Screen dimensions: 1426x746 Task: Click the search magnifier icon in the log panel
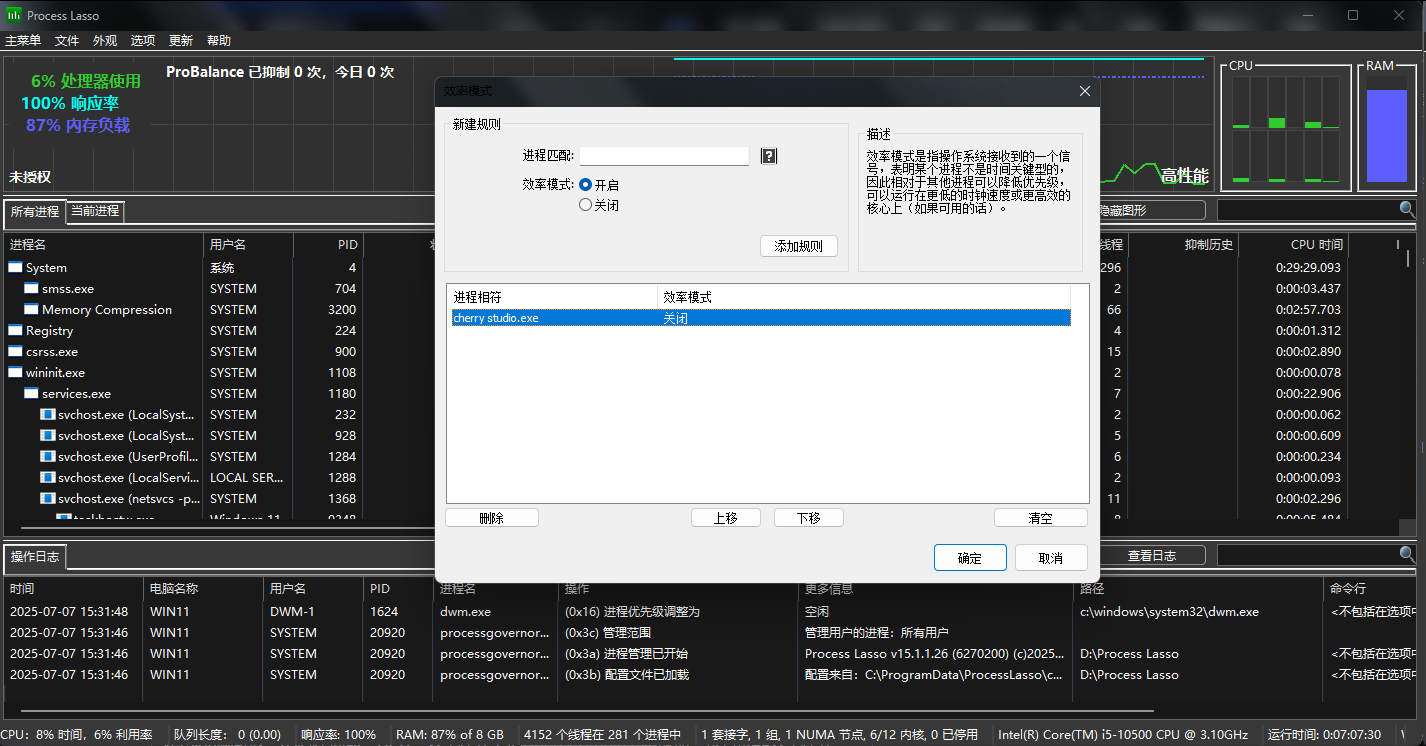1407,554
